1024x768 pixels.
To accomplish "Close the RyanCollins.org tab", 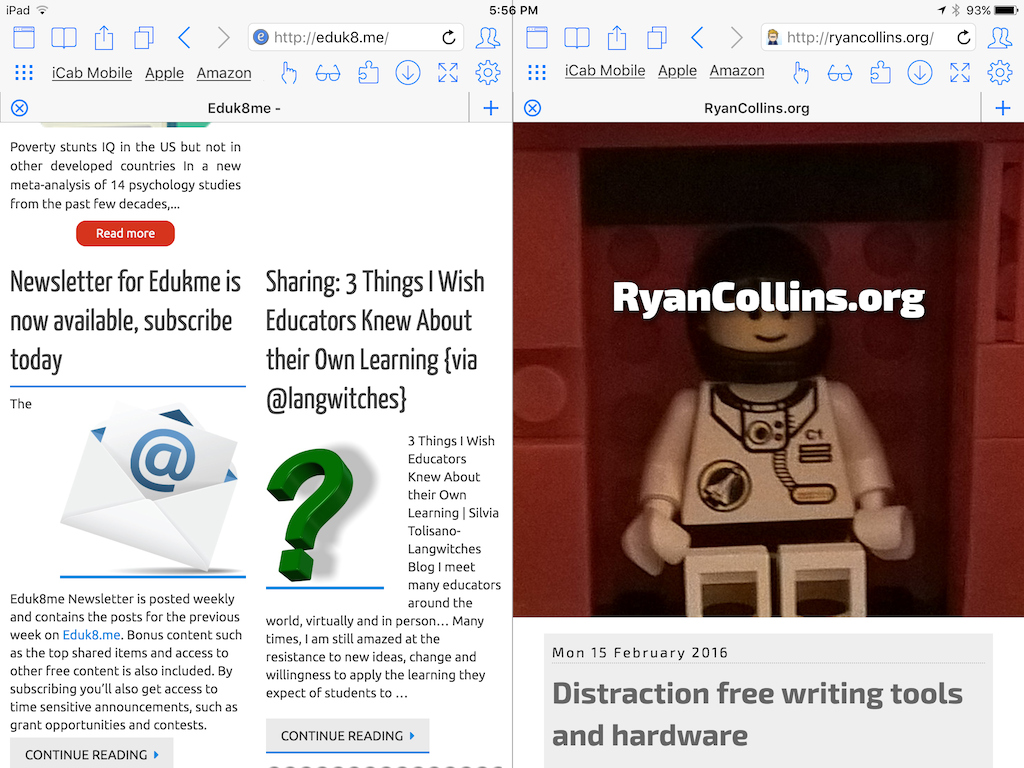I will (533, 108).
